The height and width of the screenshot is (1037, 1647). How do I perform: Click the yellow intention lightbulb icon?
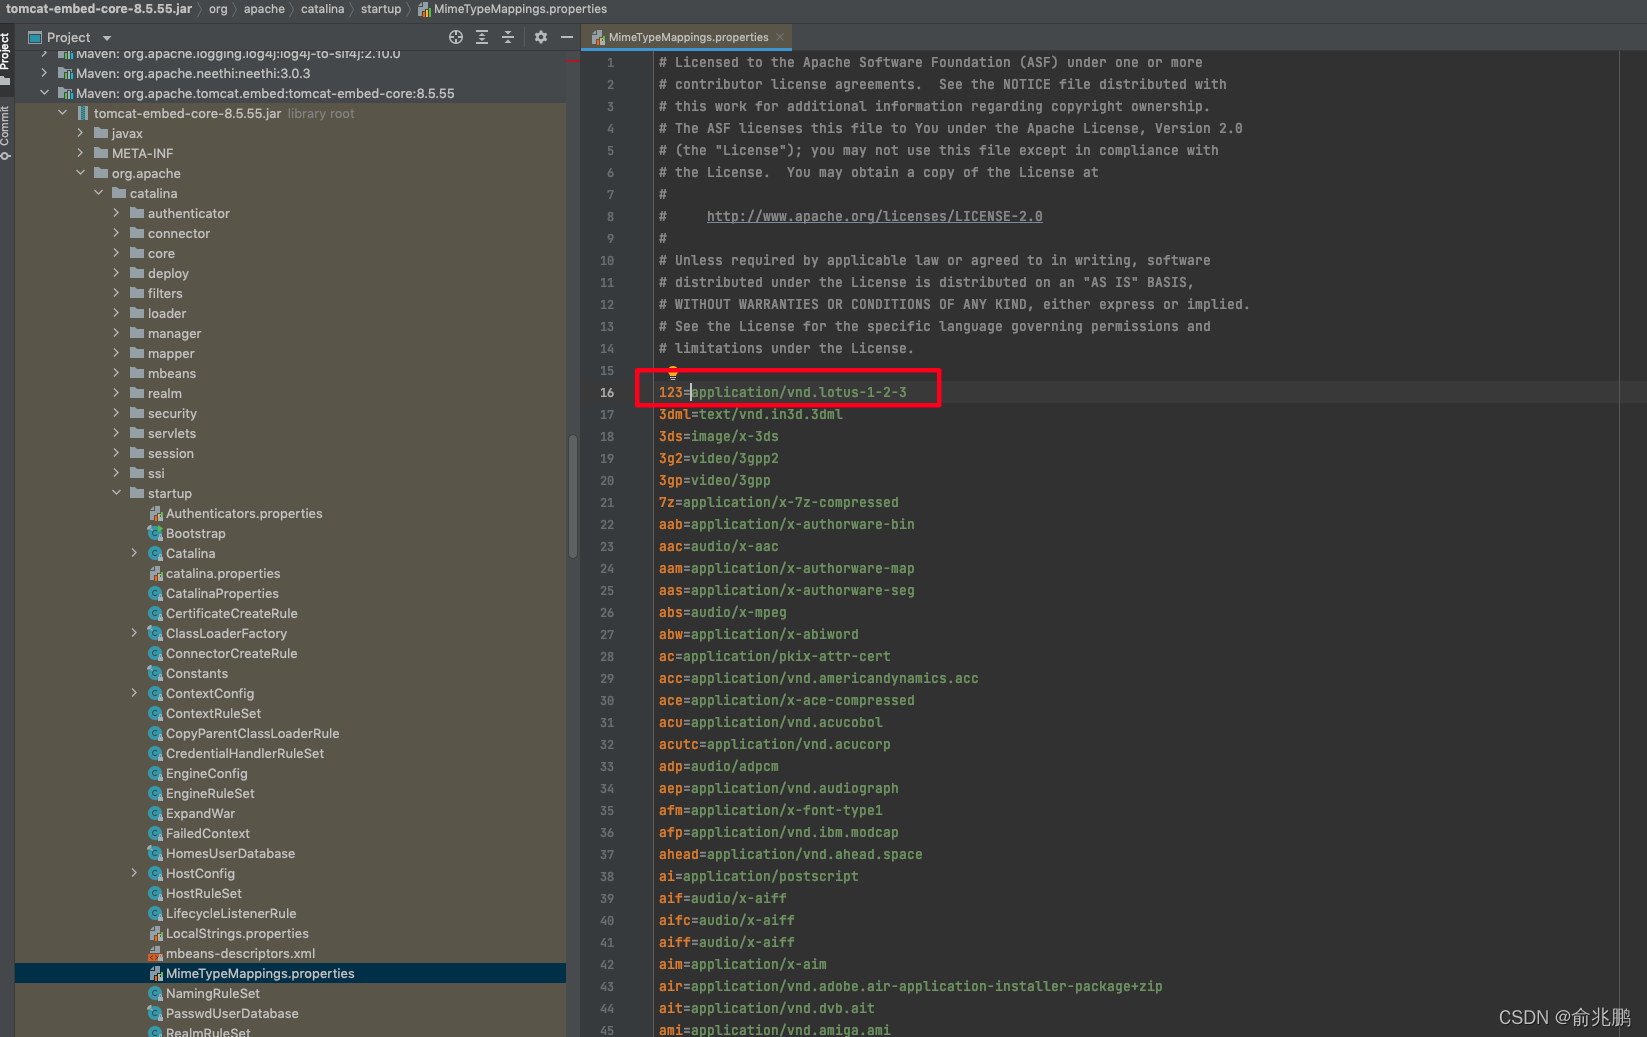coord(673,372)
